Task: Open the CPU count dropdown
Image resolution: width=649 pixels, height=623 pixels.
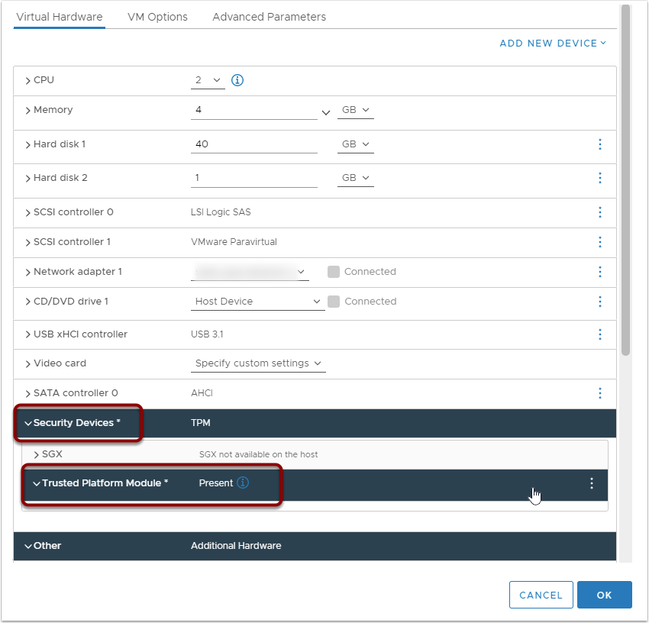Action: point(208,80)
